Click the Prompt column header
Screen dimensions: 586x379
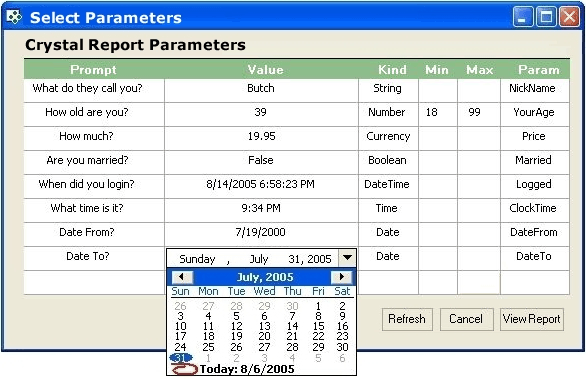[94, 70]
